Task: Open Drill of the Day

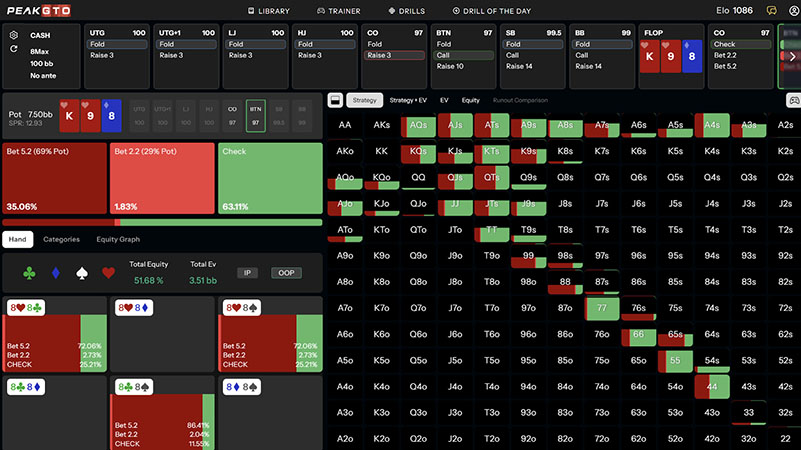Action: point(490,11)
